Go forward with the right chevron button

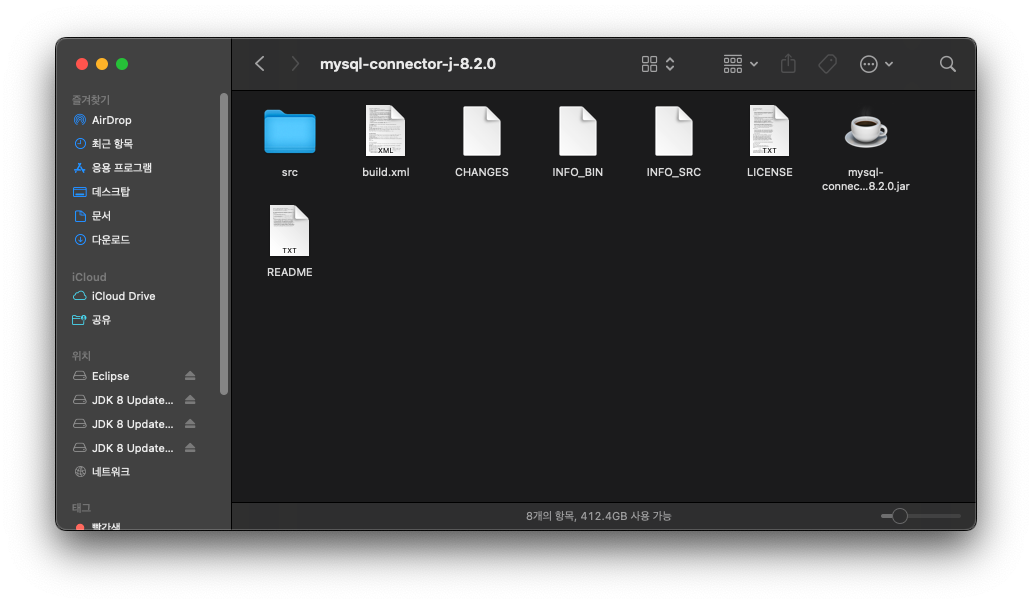tap(294, 64)
